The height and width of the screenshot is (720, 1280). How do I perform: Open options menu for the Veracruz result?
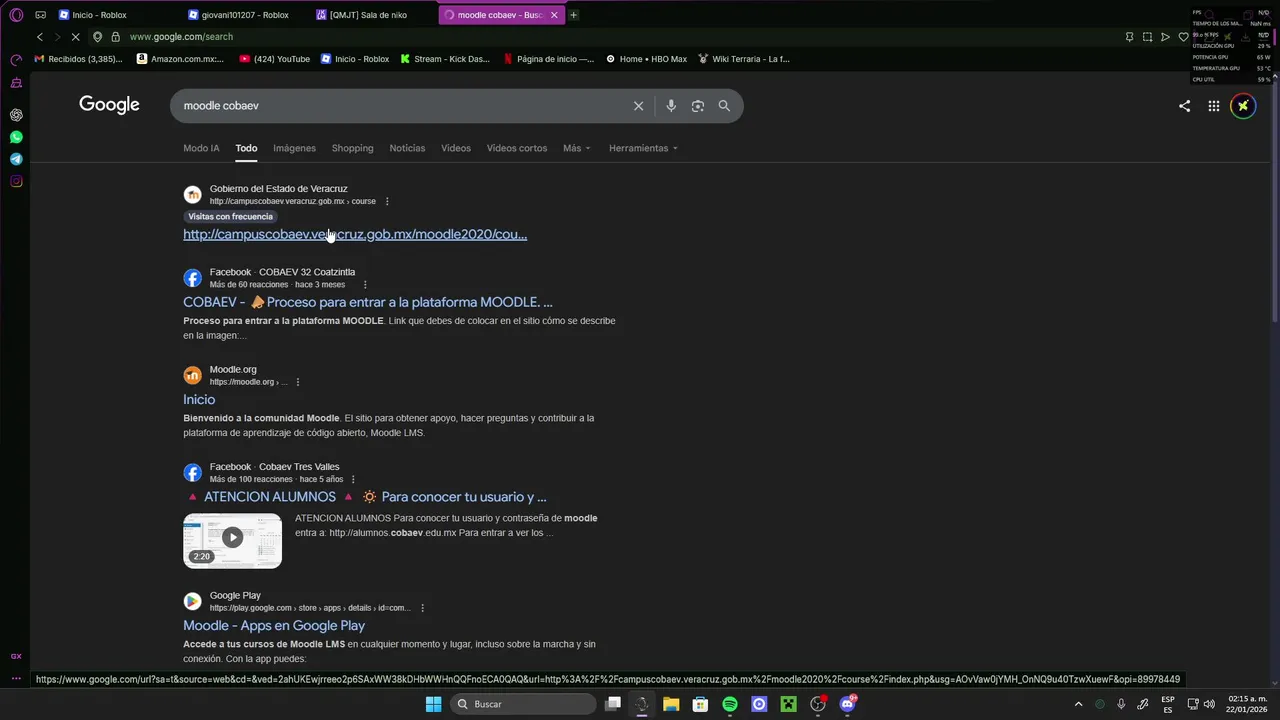coord(387,201)
